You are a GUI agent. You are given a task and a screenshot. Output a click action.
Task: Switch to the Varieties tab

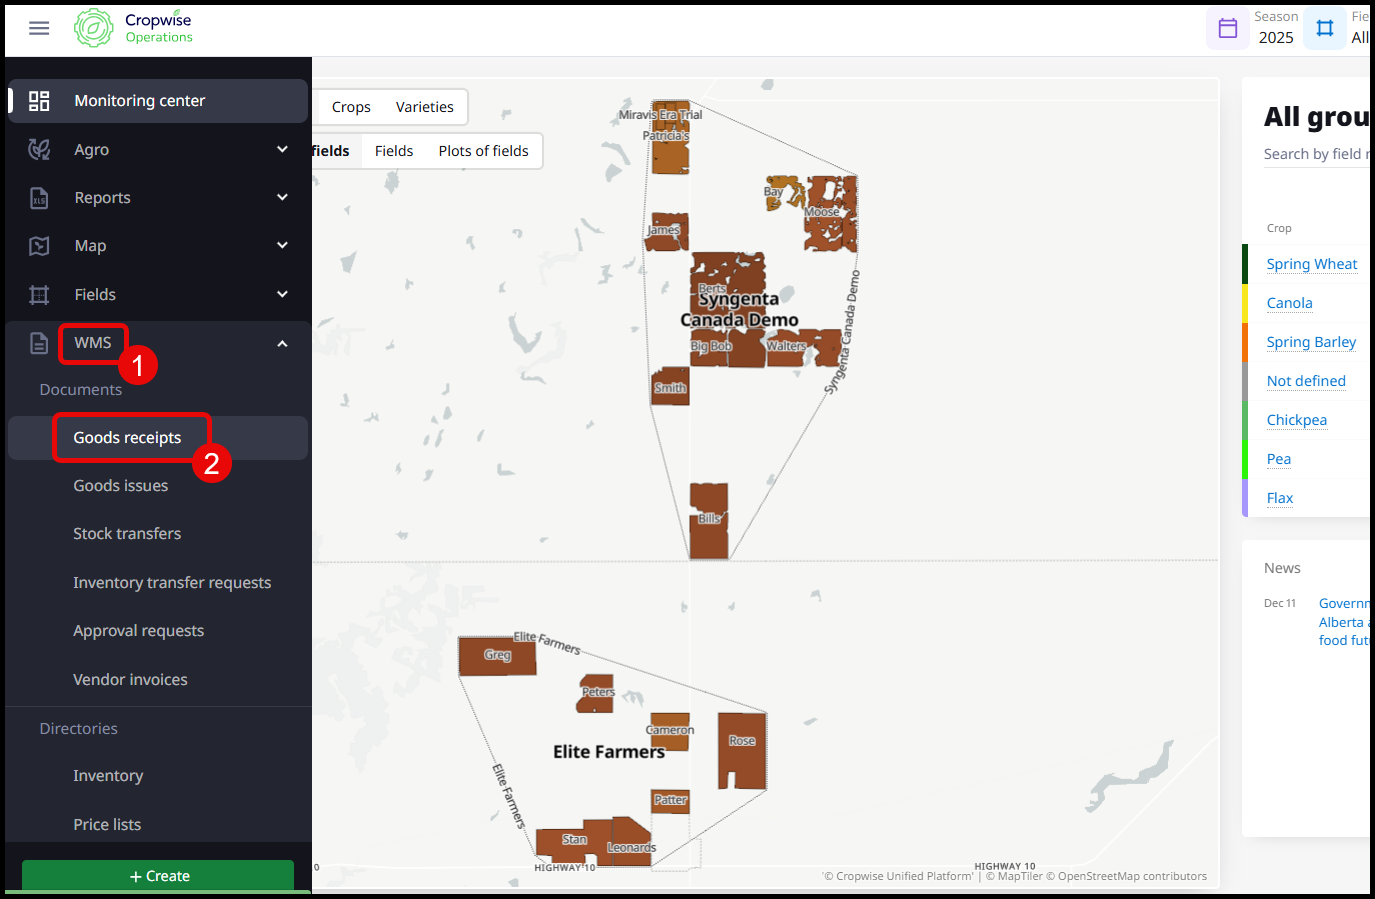(424, 107)
